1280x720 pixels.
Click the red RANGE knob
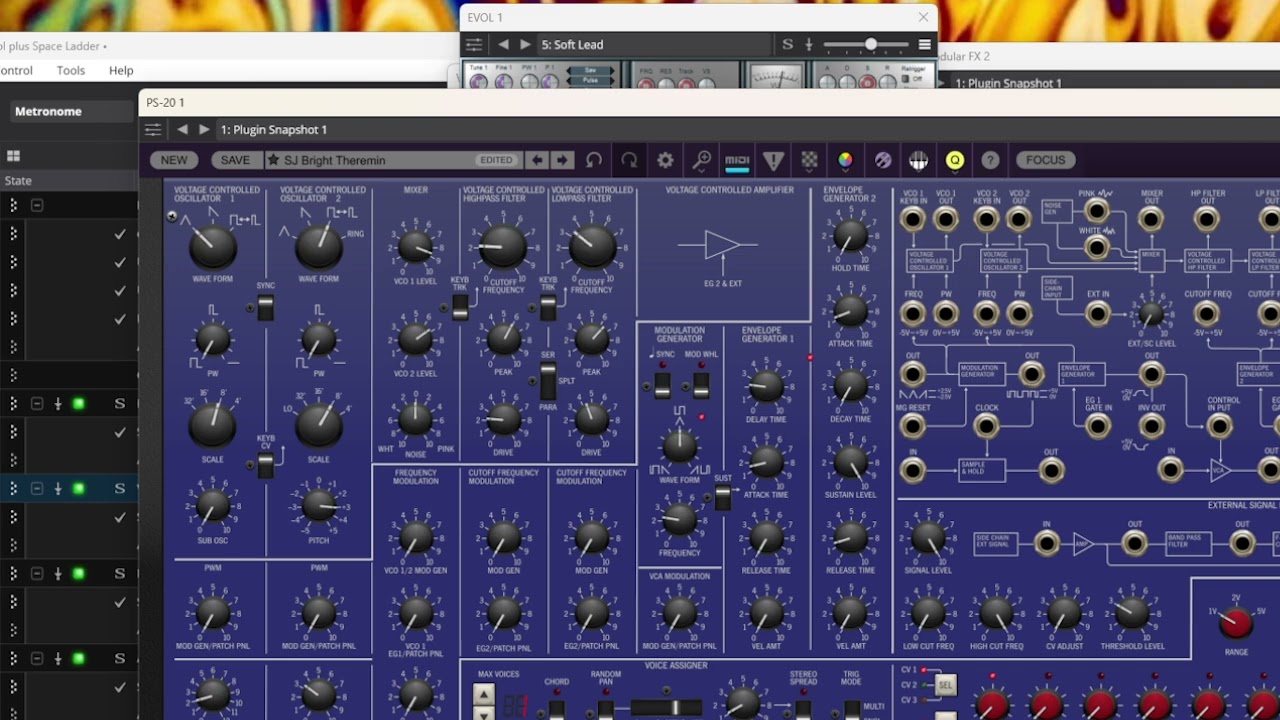1236,623
